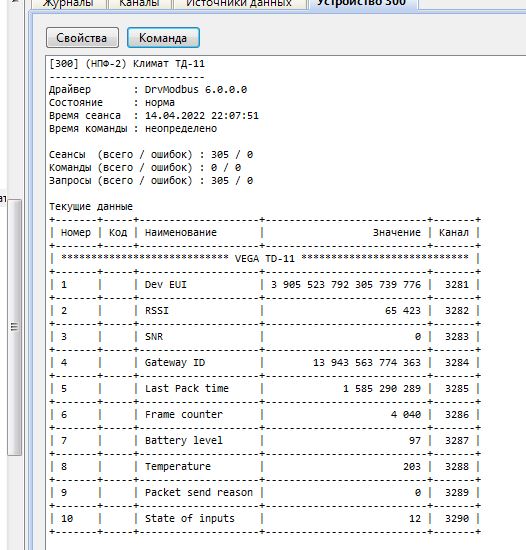Click the RSSI value 65 423
Image resolution: width=526 pixels, height=550 pixels.
click(403, 310)
